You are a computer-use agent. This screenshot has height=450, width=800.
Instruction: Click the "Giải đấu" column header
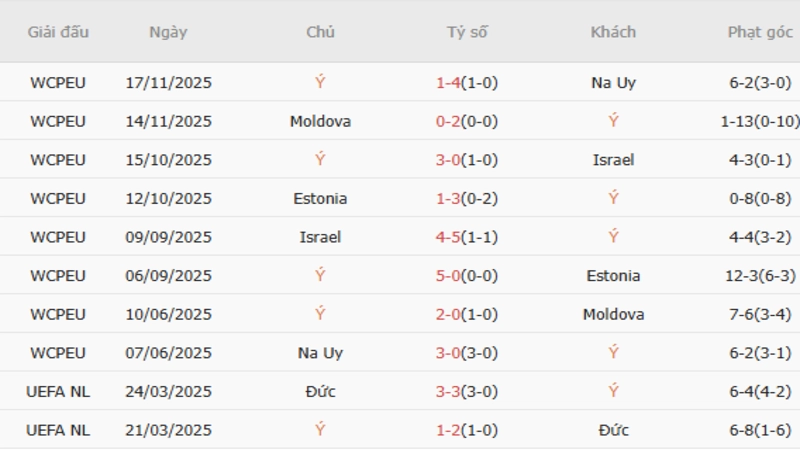click(58, 32)
